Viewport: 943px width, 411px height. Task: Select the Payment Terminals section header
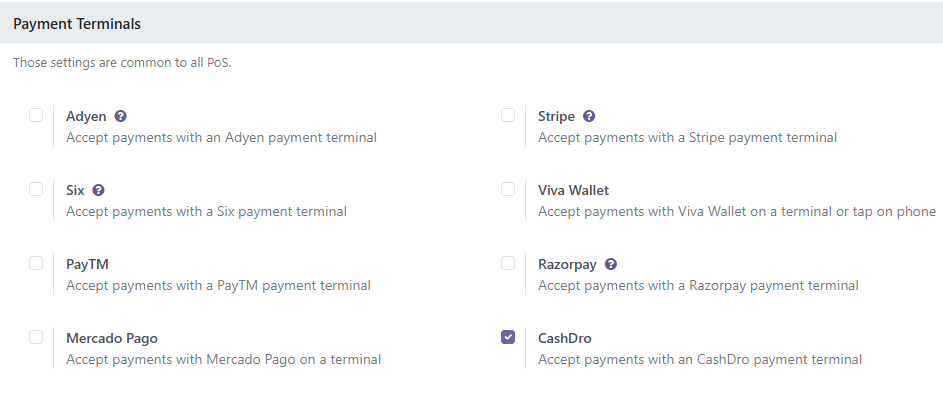pyautogui.click(x=77, y=24)
